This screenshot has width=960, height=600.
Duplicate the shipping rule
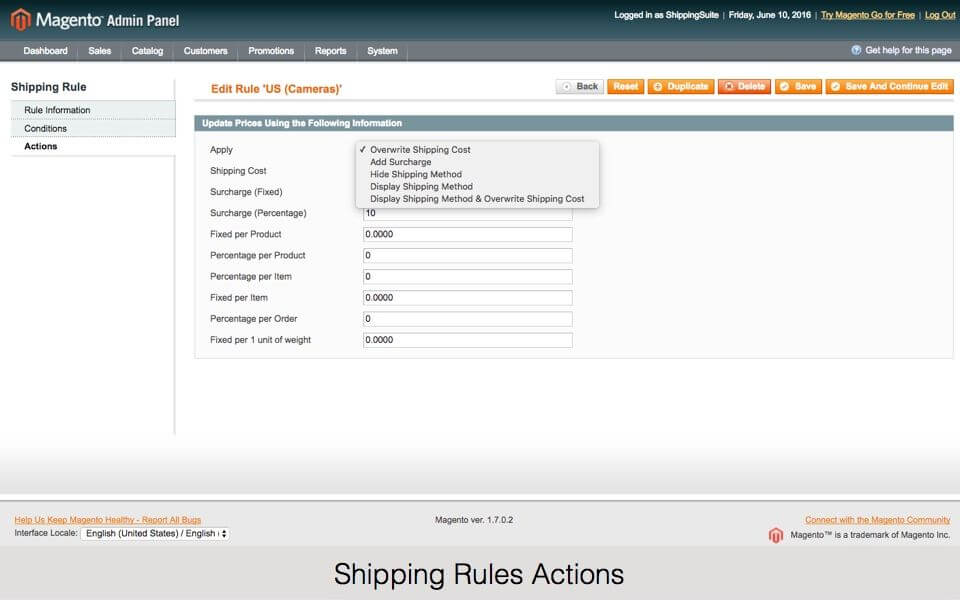click(x=681, y=86)
